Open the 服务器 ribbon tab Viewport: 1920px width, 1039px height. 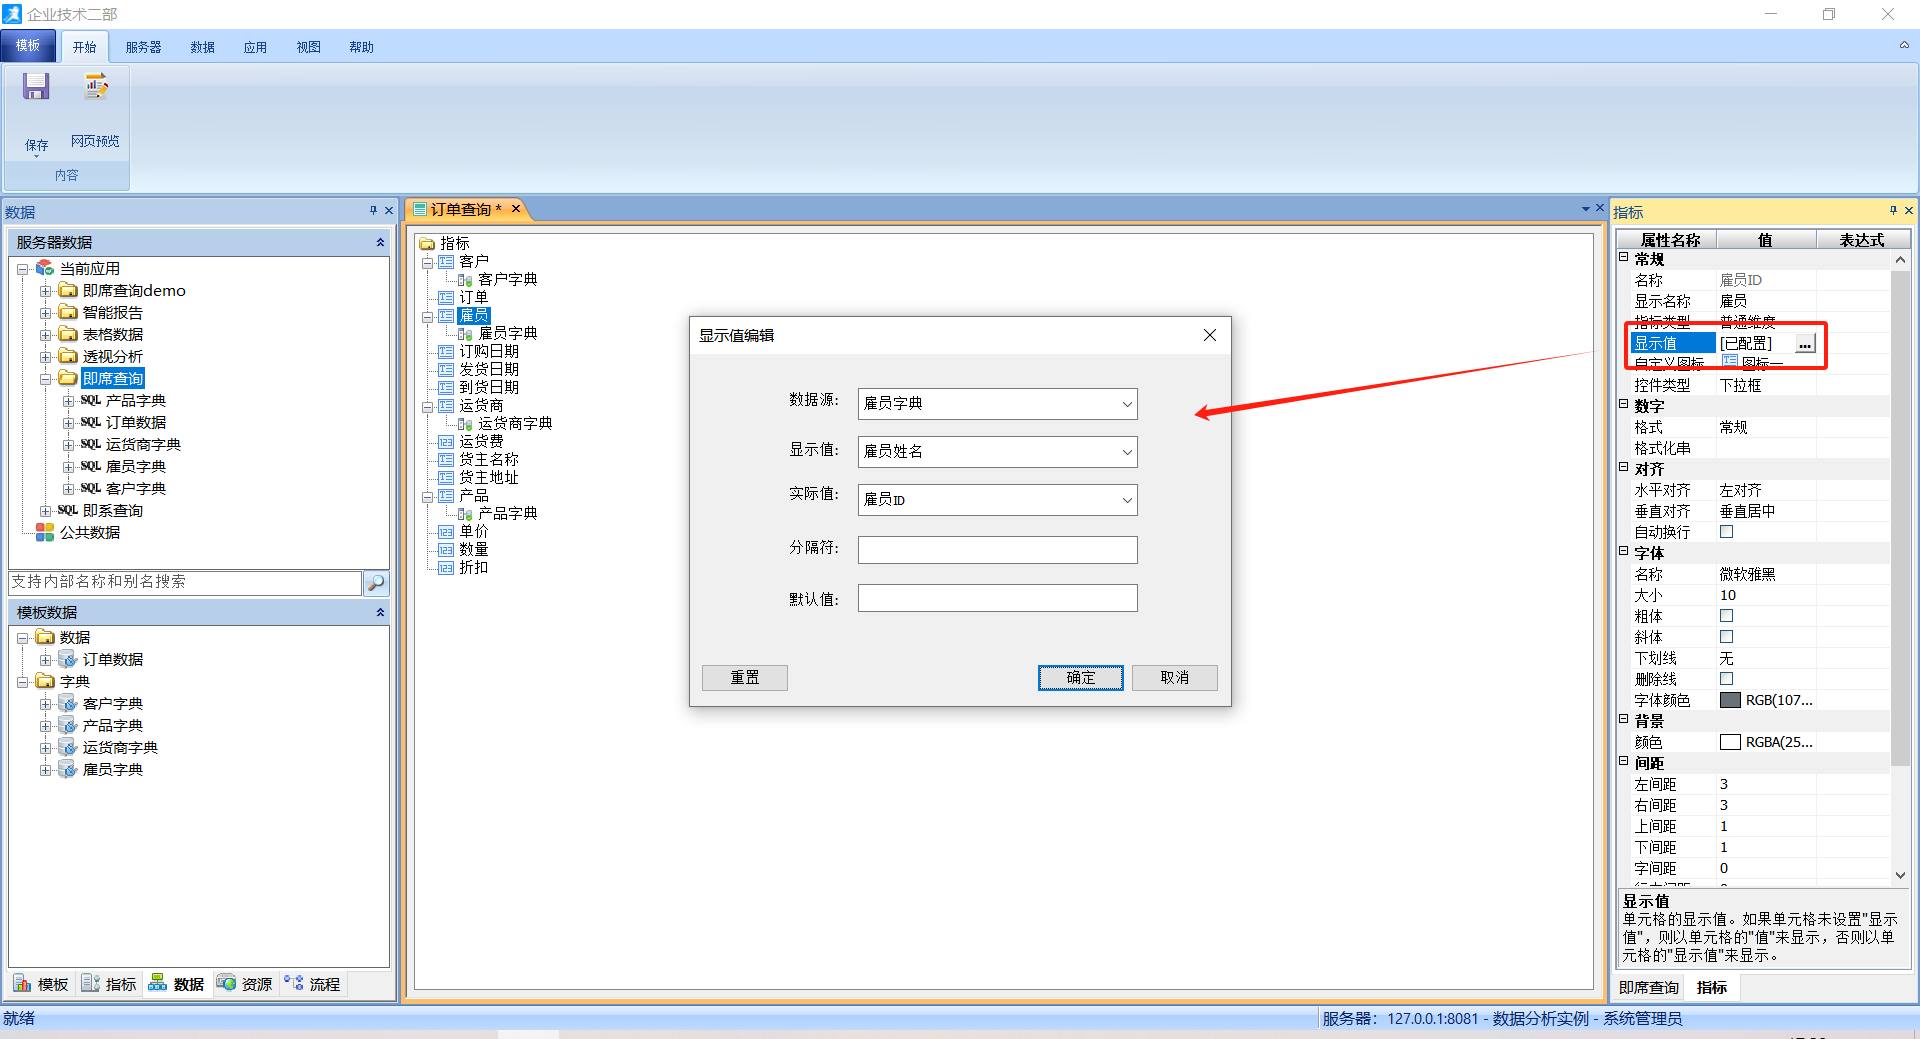(143, 47)
